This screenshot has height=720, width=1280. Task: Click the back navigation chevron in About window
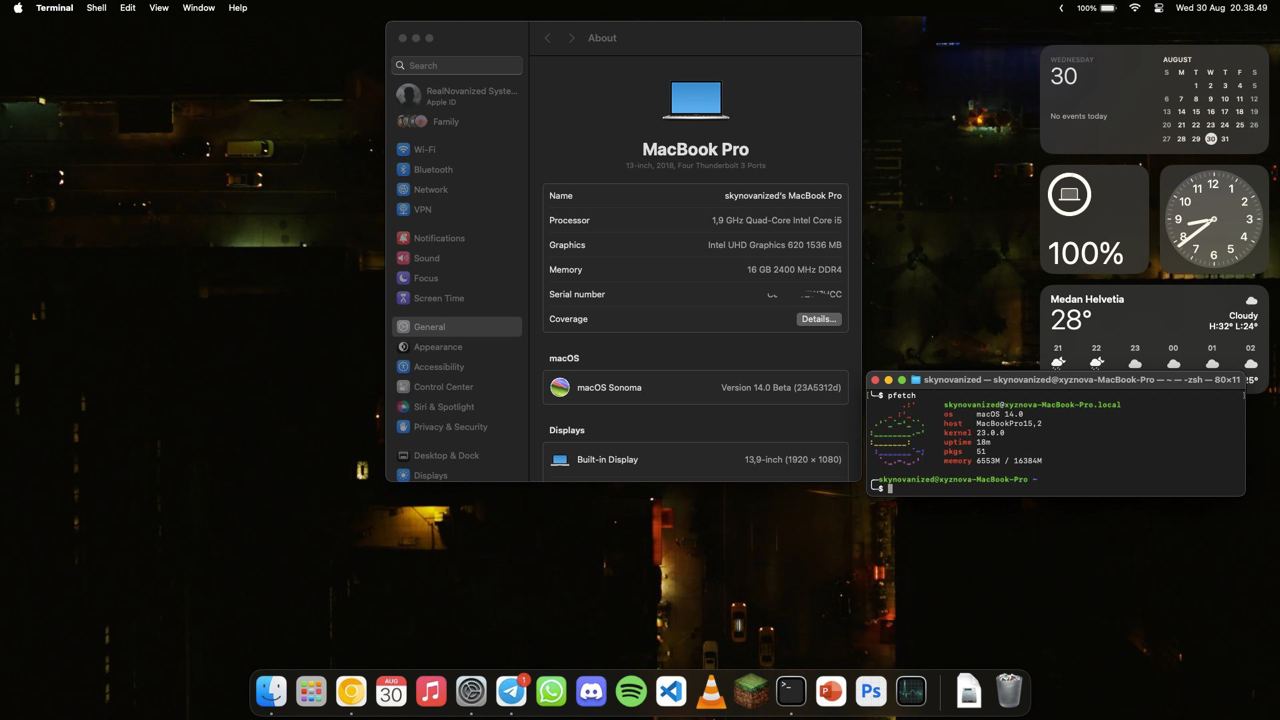click(x=547, y=37)
